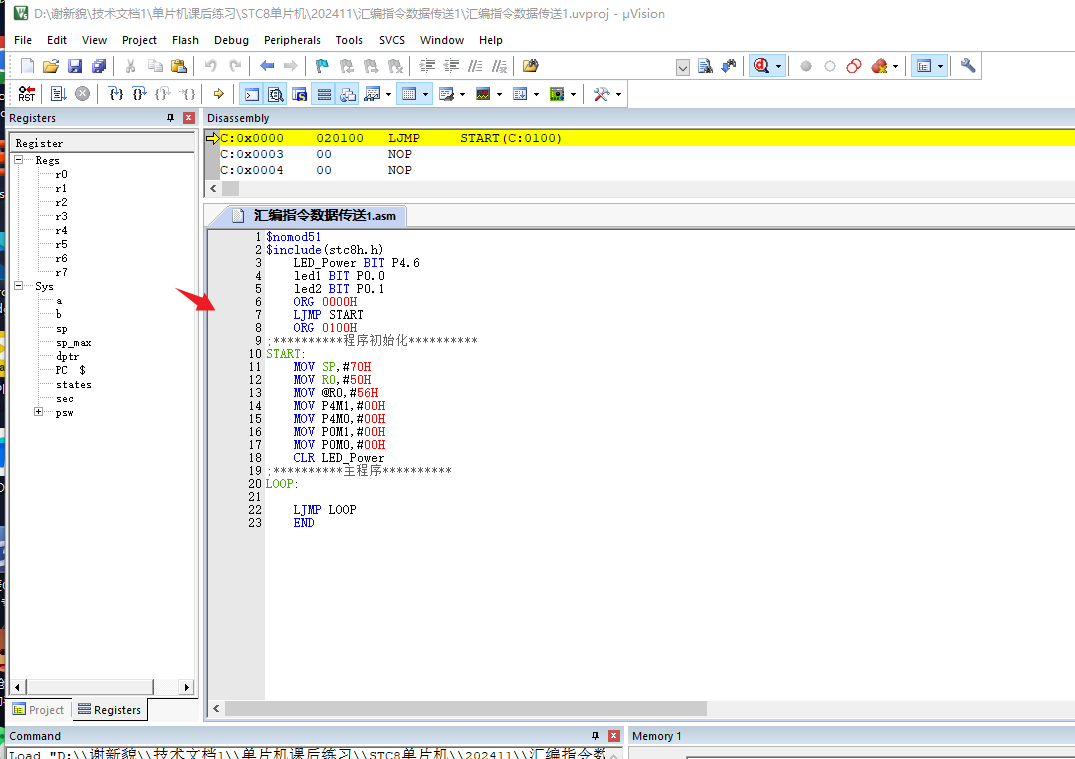Screen dimensions: 1075x759
Task: Pin the Command panel
Action: tap(595, 736)
